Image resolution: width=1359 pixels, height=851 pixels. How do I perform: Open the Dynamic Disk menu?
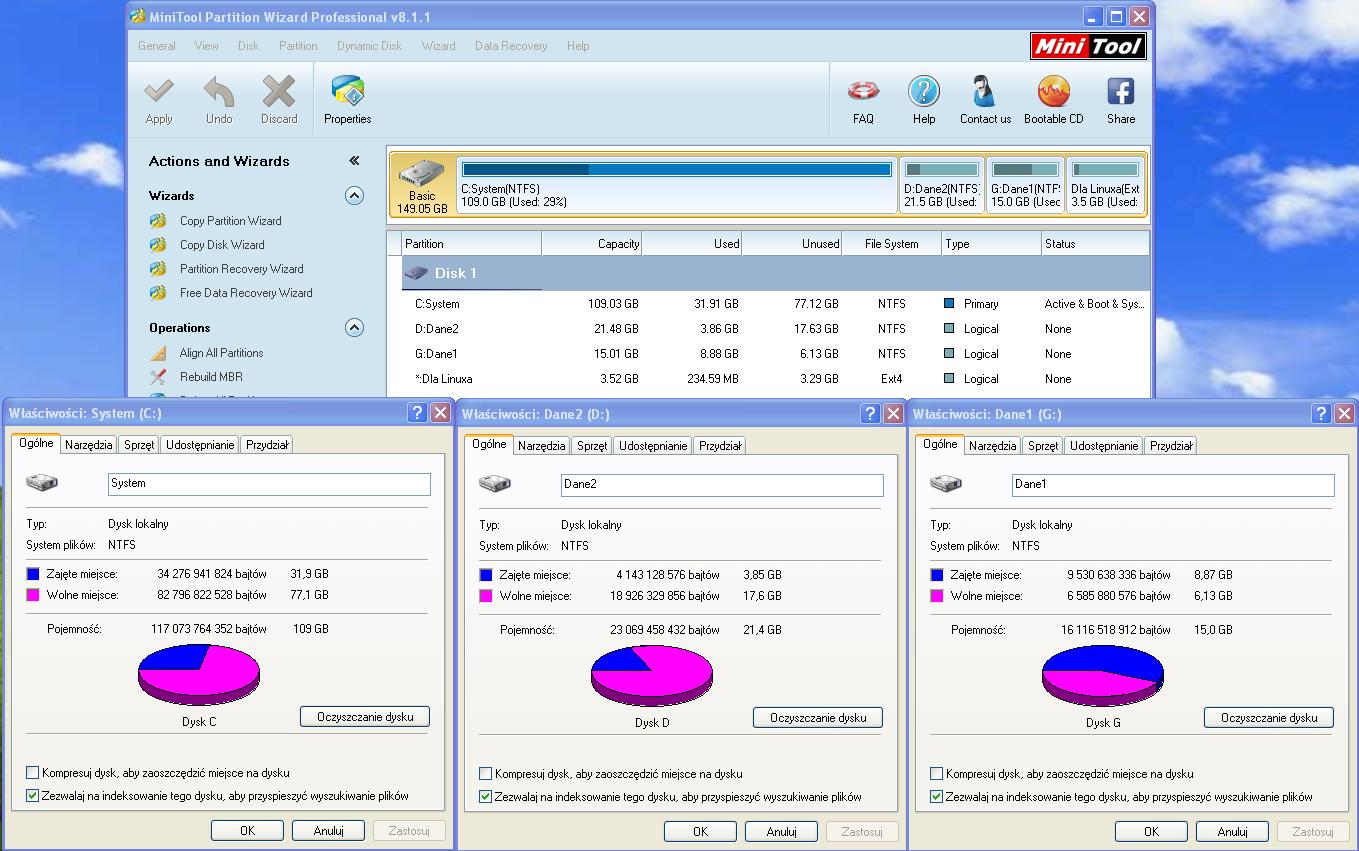tap(369, 45)
